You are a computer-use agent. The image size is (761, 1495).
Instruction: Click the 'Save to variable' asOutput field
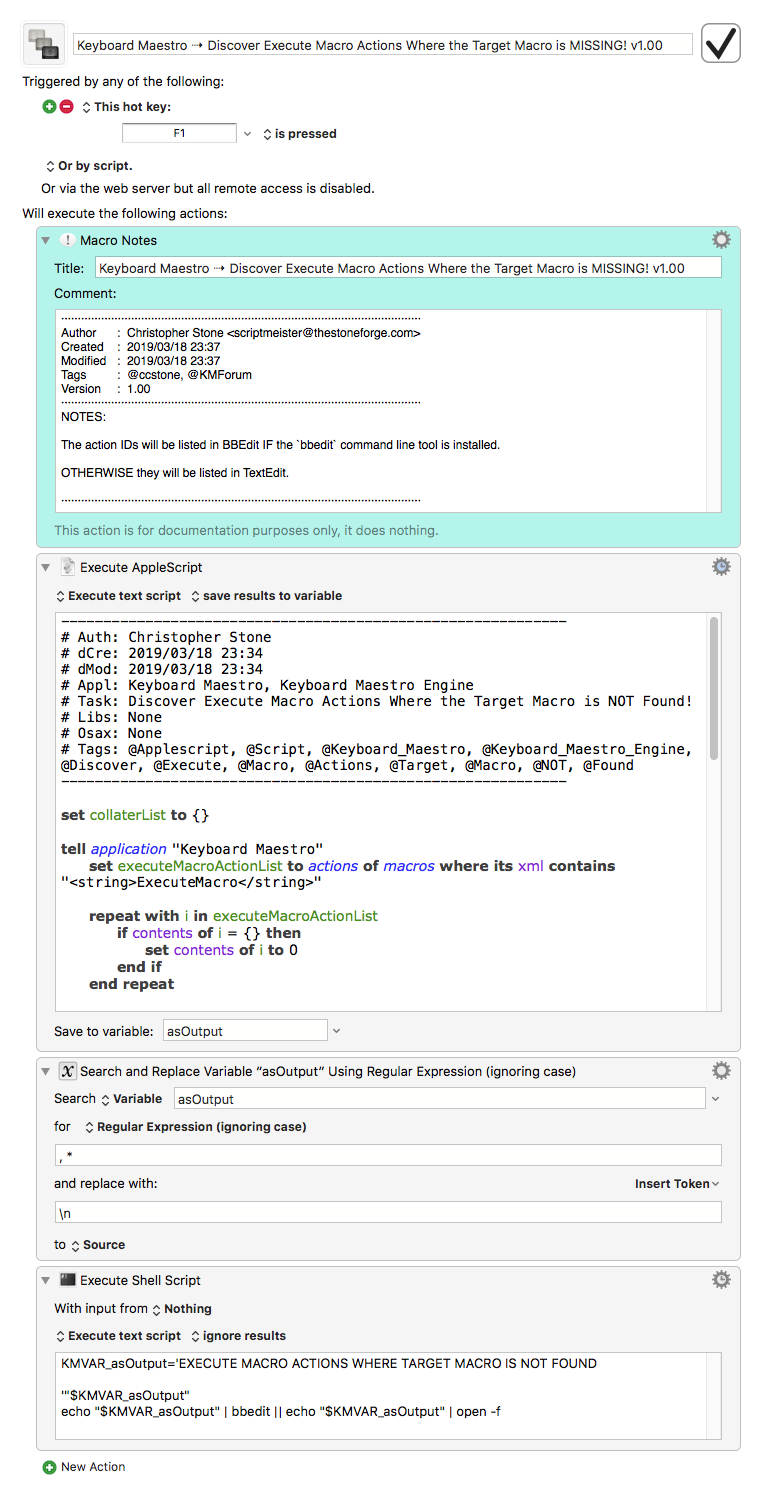245,1031
